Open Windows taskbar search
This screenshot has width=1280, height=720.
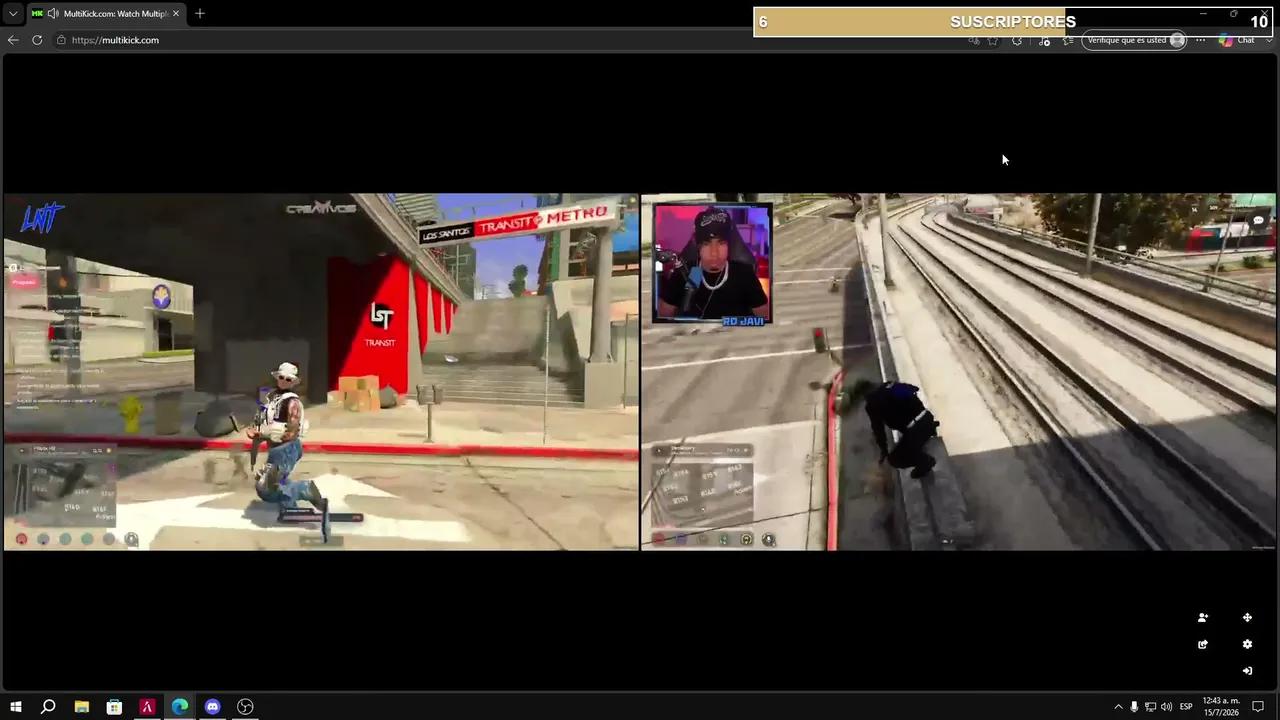[x=48, y=707]
